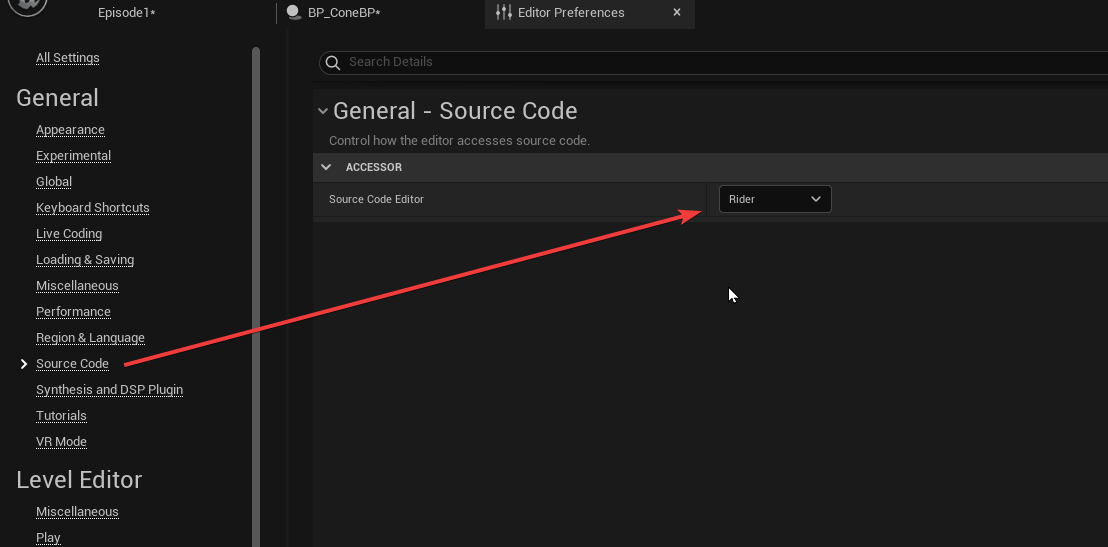Open VR Mode settings
1108x547 pixels.
61,442
